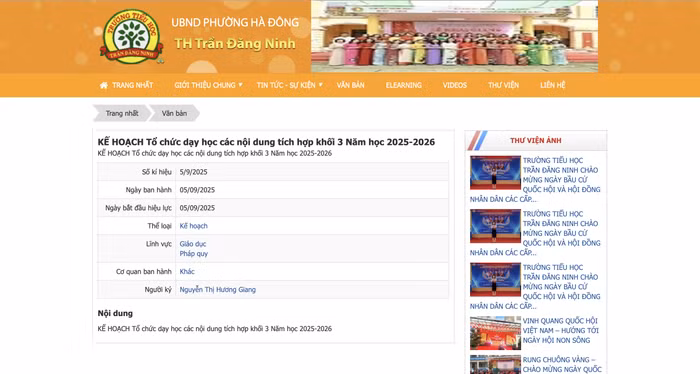Open the third Chào mừng ngày bầu cử thumbnail
The image size is (700, 374).
click(x=495, y=280)
